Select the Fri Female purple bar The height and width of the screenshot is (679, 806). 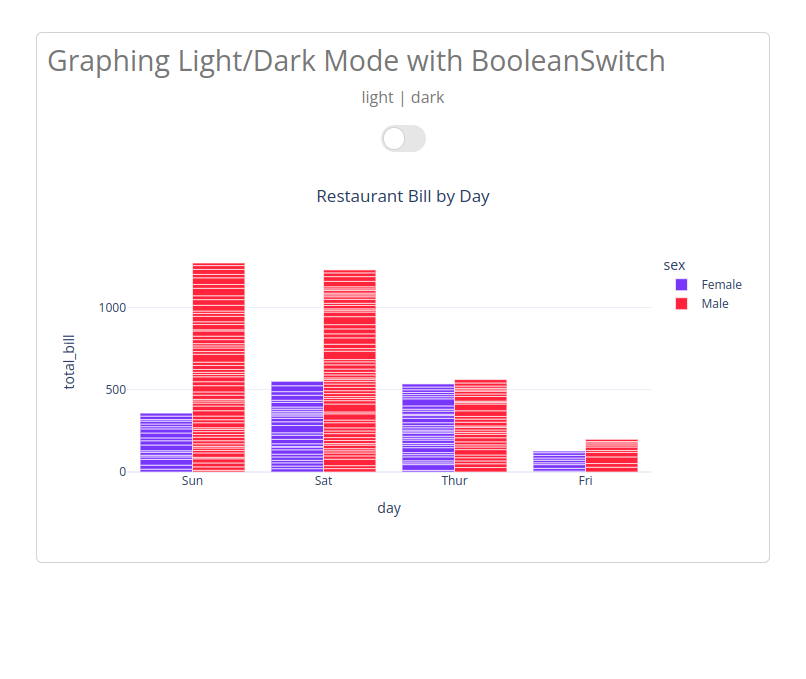(x=559, y=461)
